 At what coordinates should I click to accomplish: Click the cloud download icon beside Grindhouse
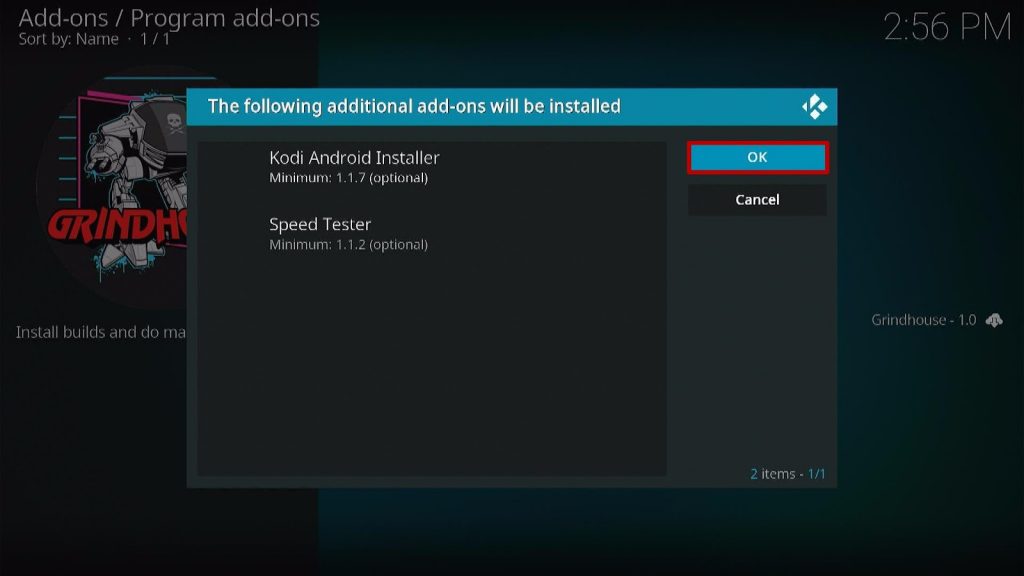[994, 320]
